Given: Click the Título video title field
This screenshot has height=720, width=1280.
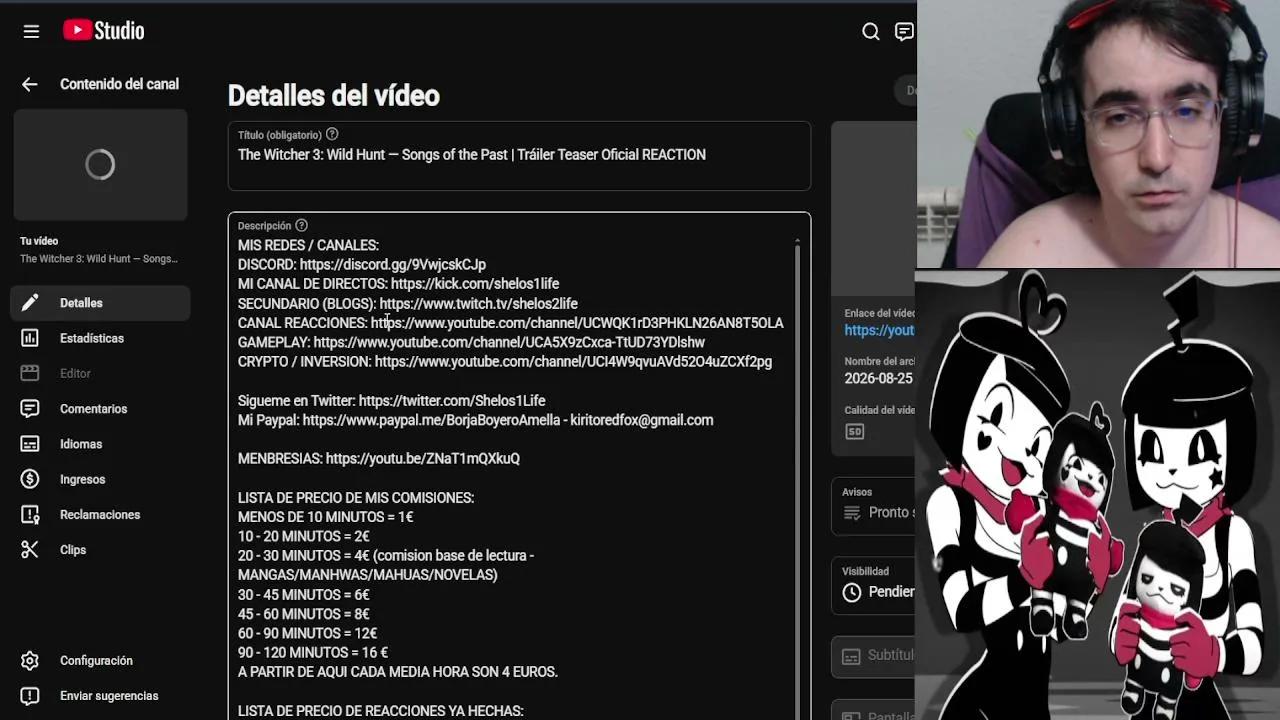Looking at the screenshot, I should [x=519, y=155].
